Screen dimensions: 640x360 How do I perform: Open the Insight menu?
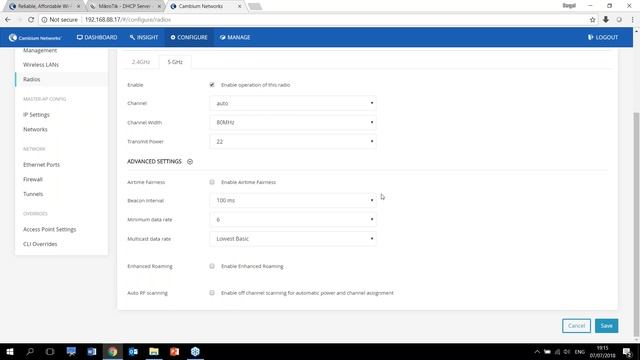click(144, 37)
